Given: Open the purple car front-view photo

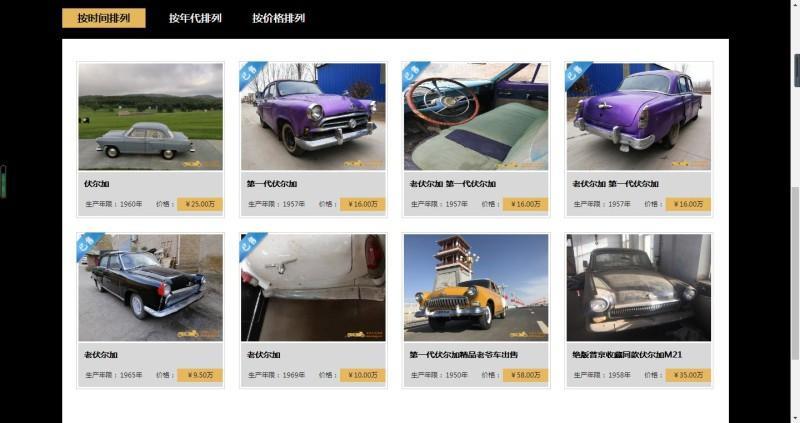Looking at the screenshot, I should tap(313, 116).
